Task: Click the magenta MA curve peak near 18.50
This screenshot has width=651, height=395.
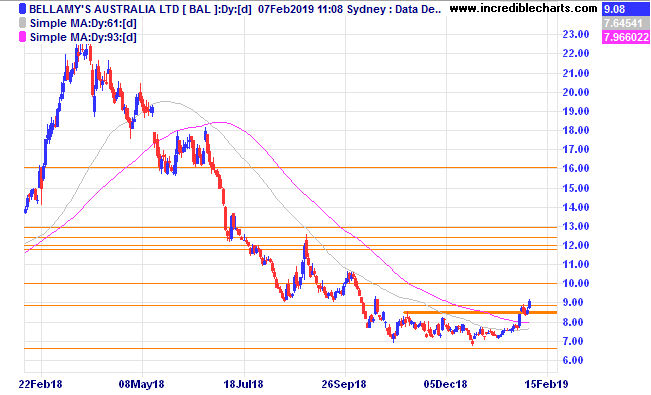Action: (220, 122)
